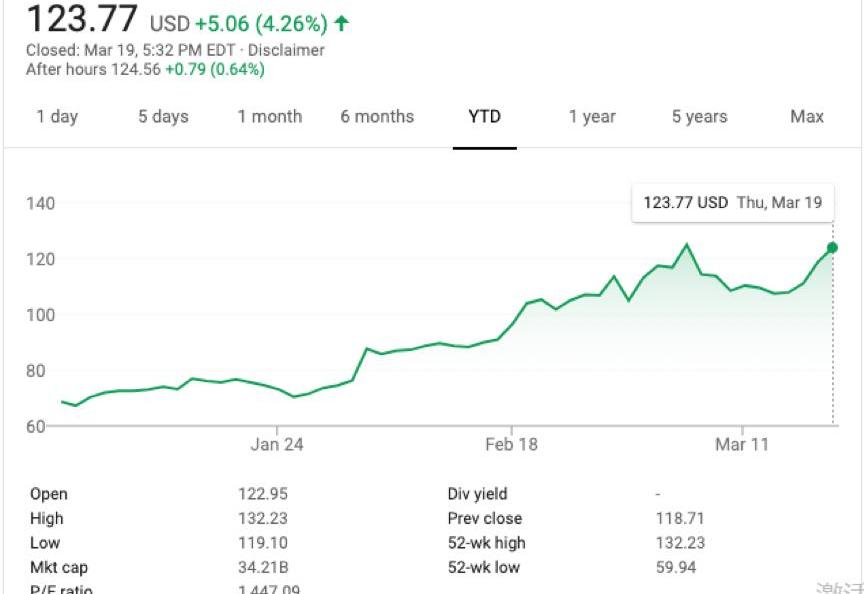The width and height of the screenshot is (864, 594).
Task: Select the YTD tab
Action: coord(484,116)
